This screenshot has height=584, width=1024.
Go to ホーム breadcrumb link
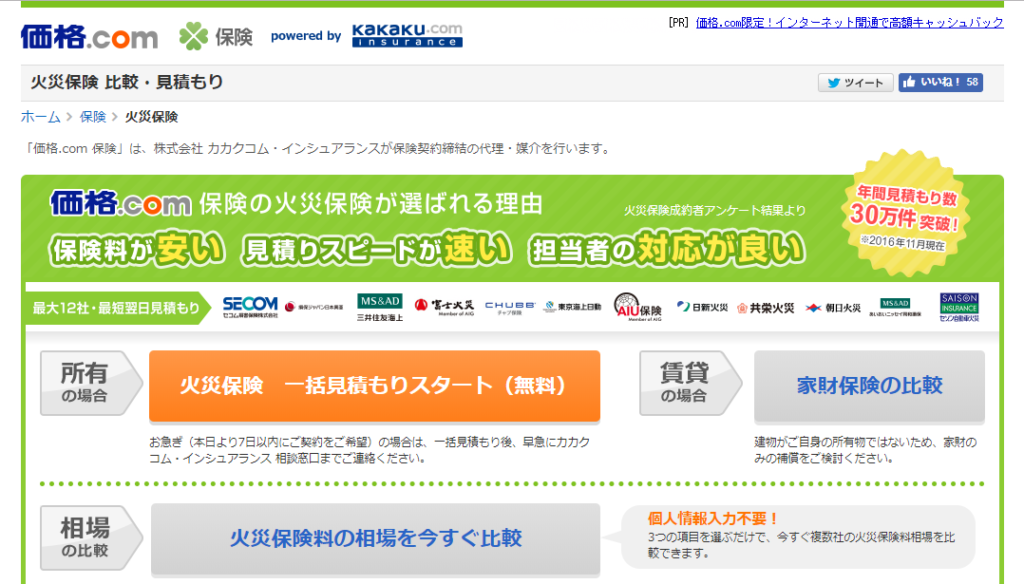(40, 117)
